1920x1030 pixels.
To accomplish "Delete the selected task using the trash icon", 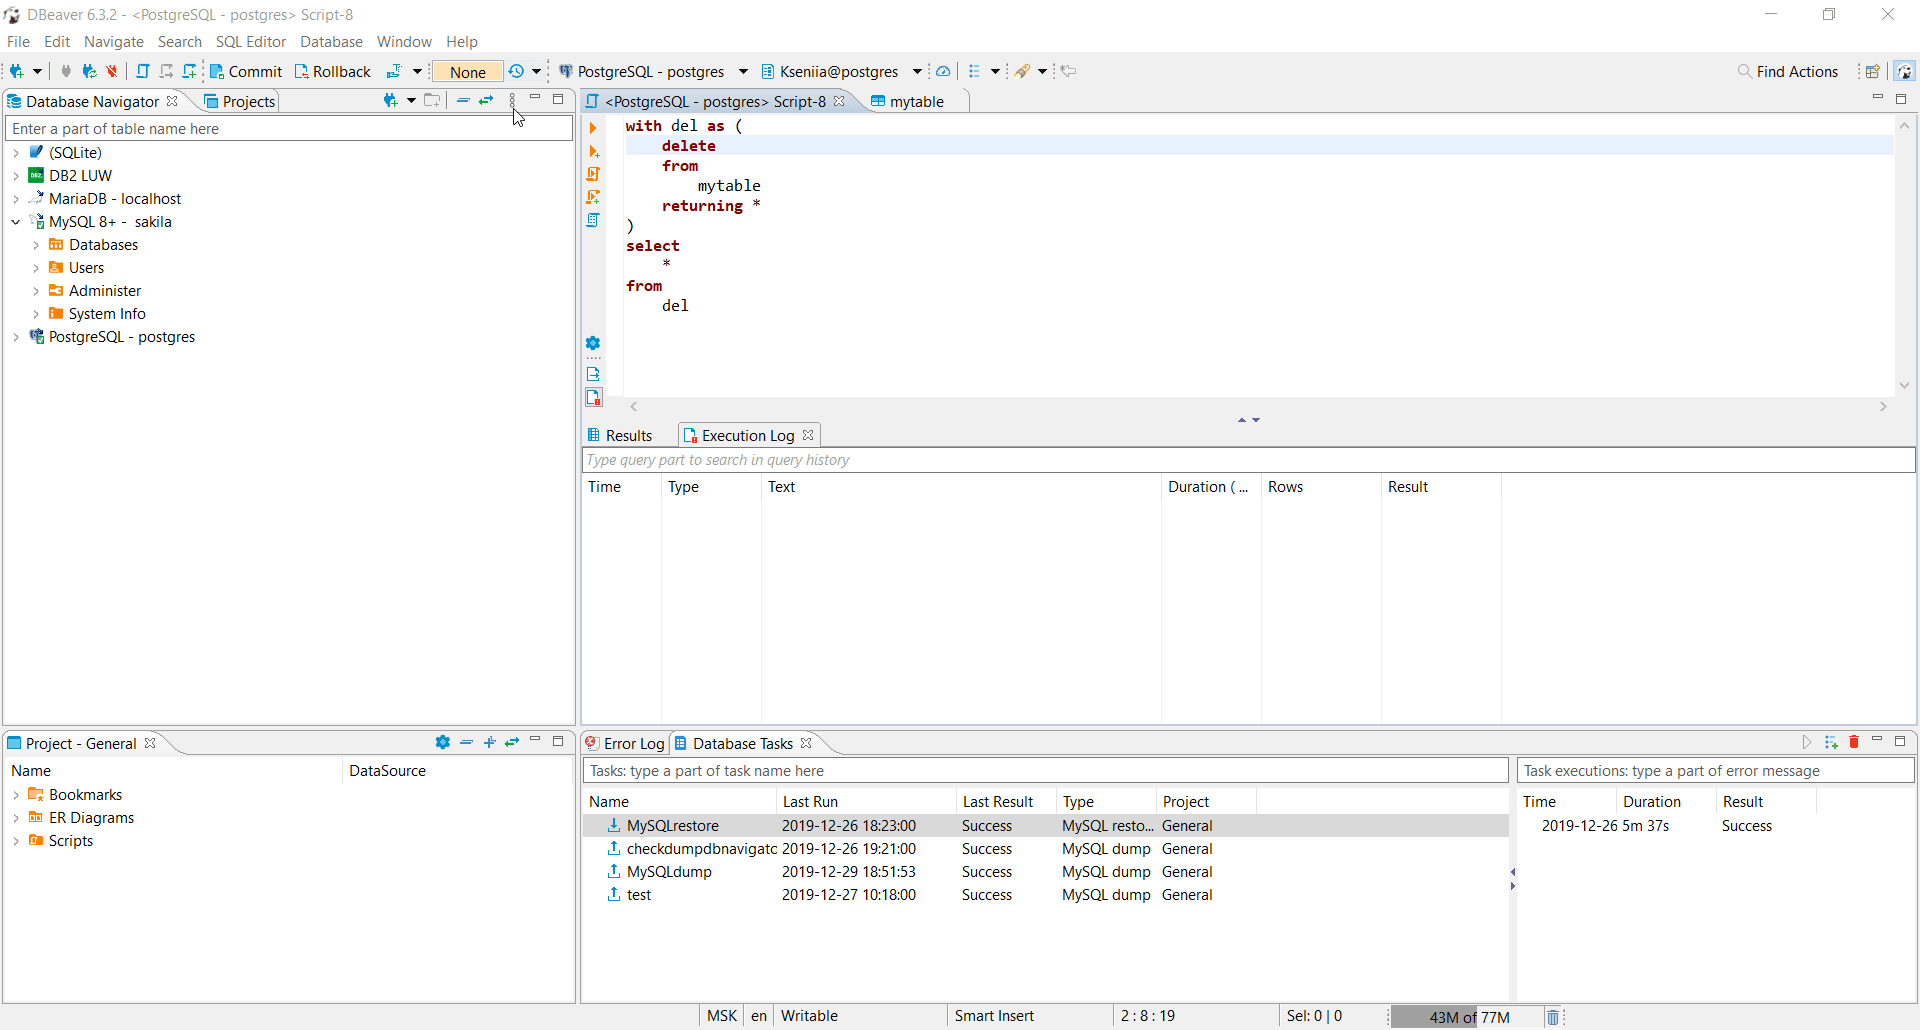I will [x=1855, y=742].
